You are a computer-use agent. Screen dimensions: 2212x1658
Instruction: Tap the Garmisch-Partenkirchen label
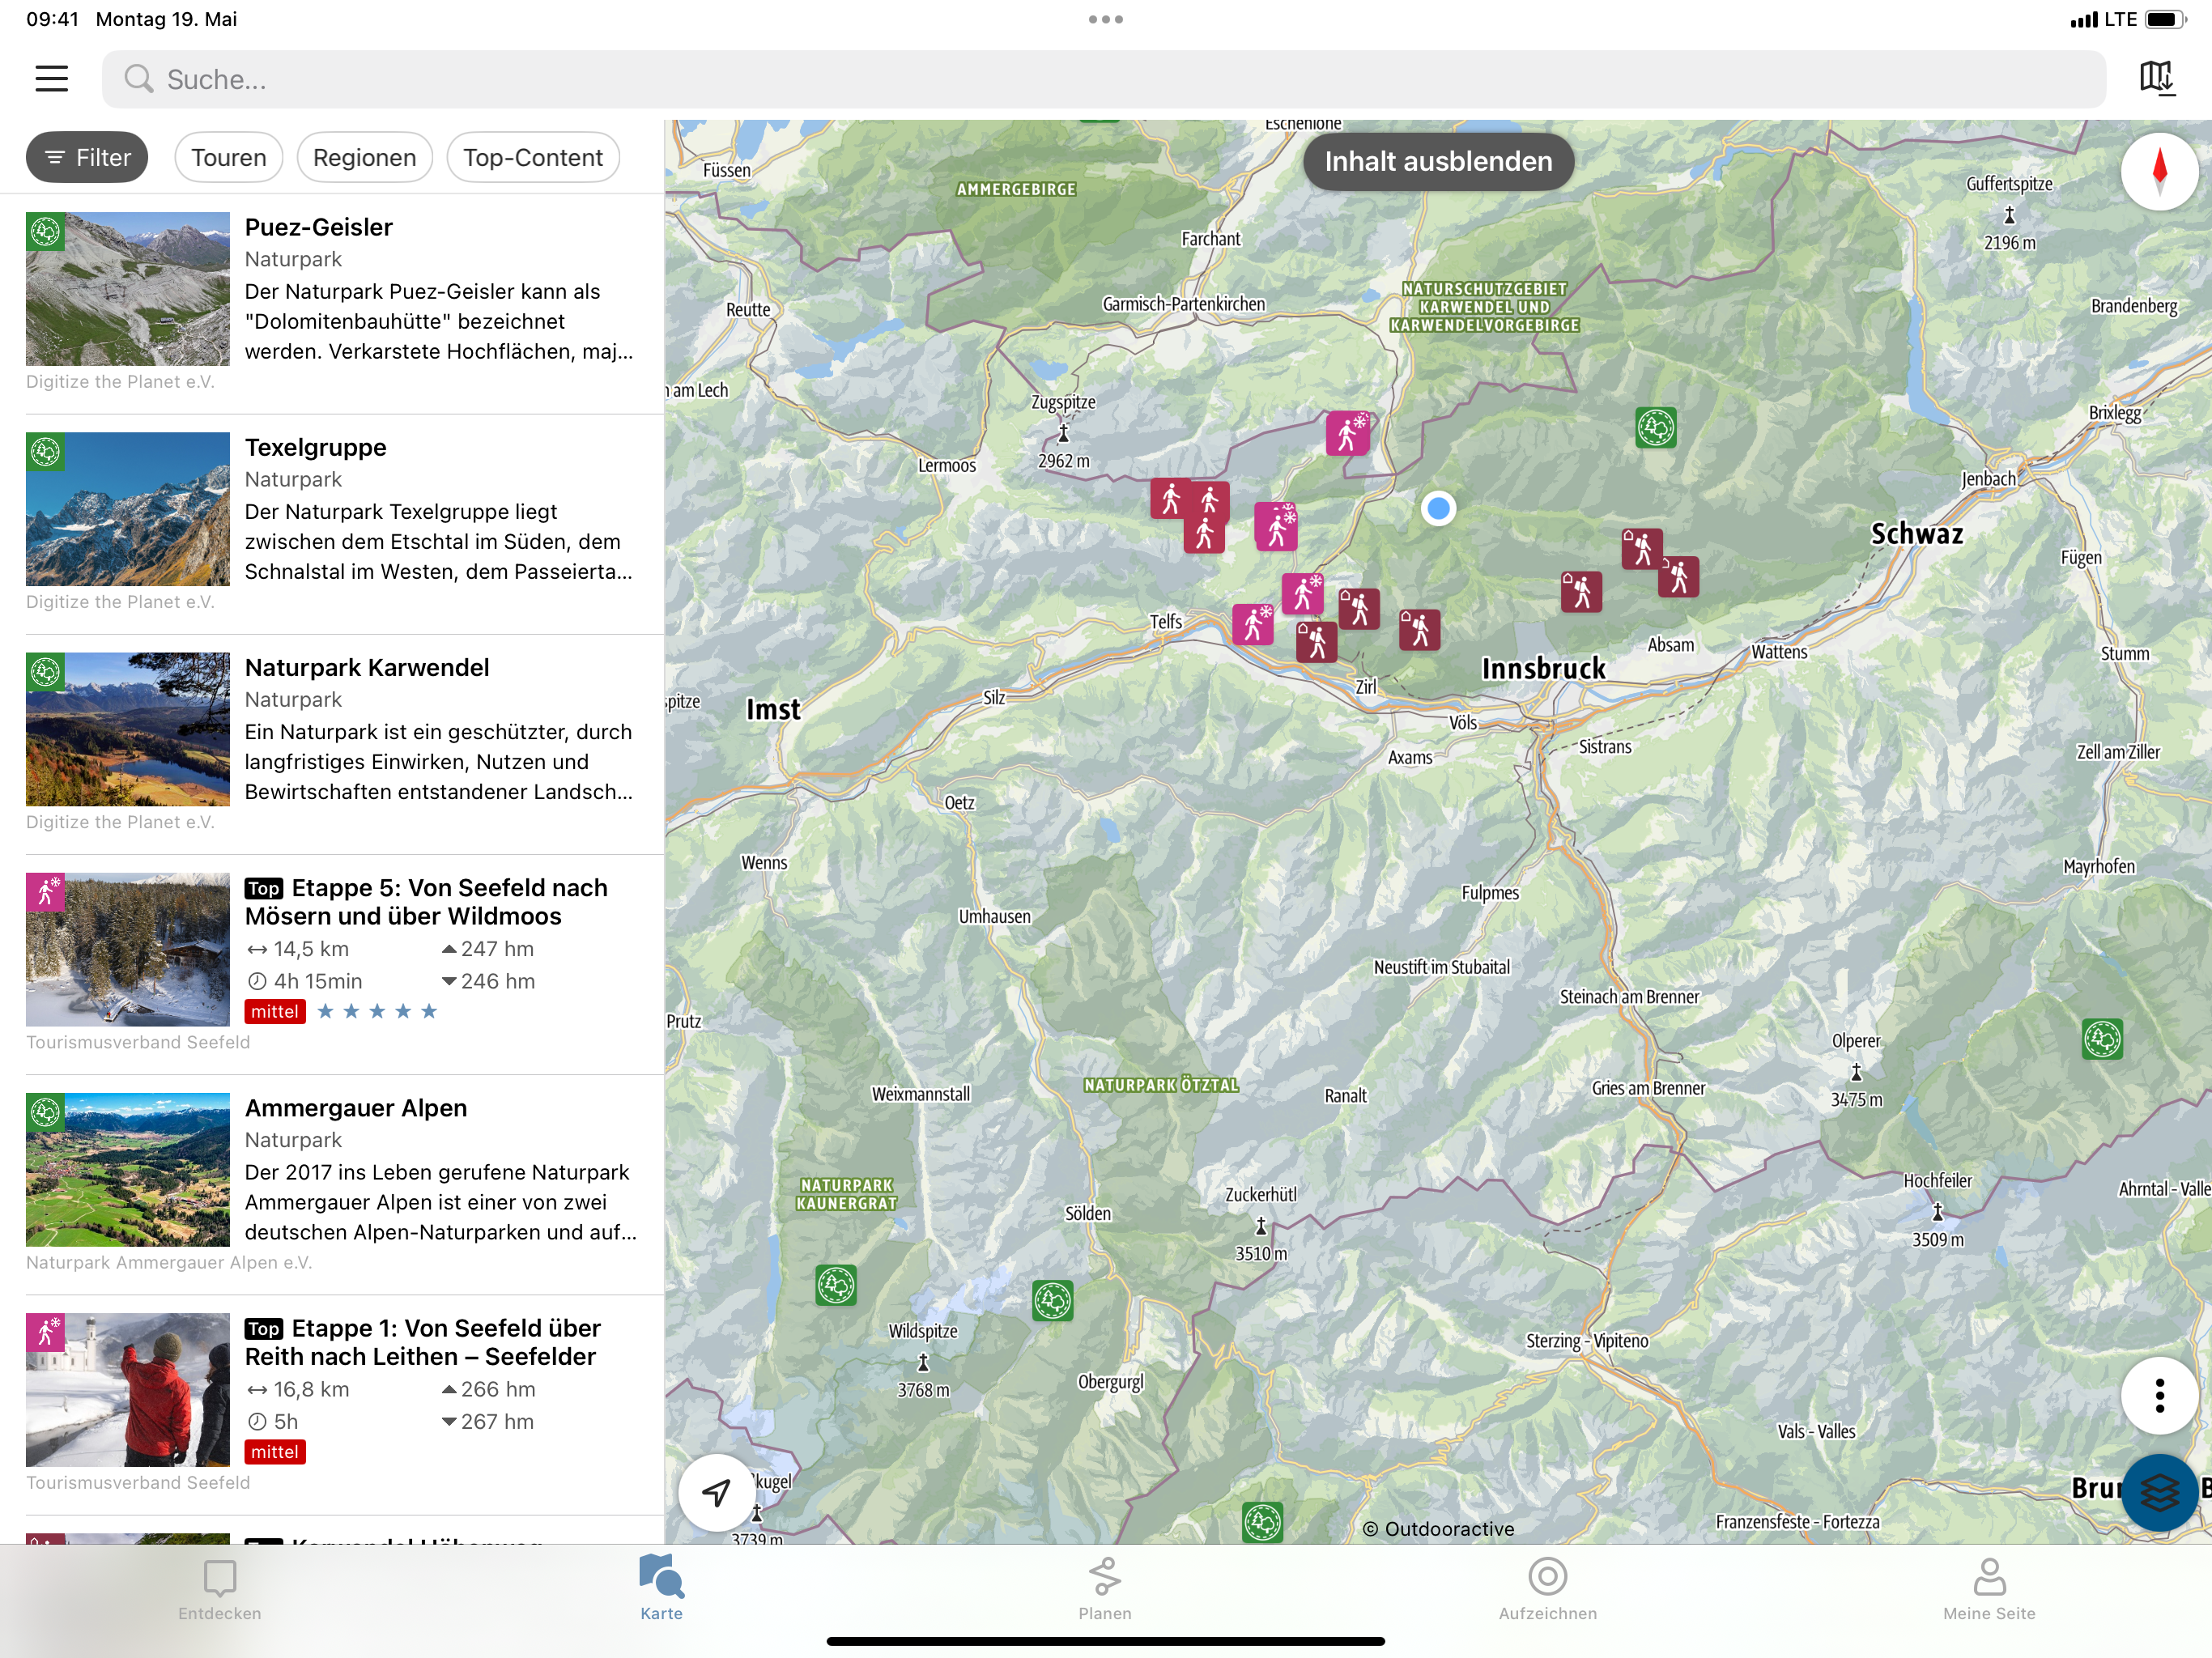click(1184, 304)
